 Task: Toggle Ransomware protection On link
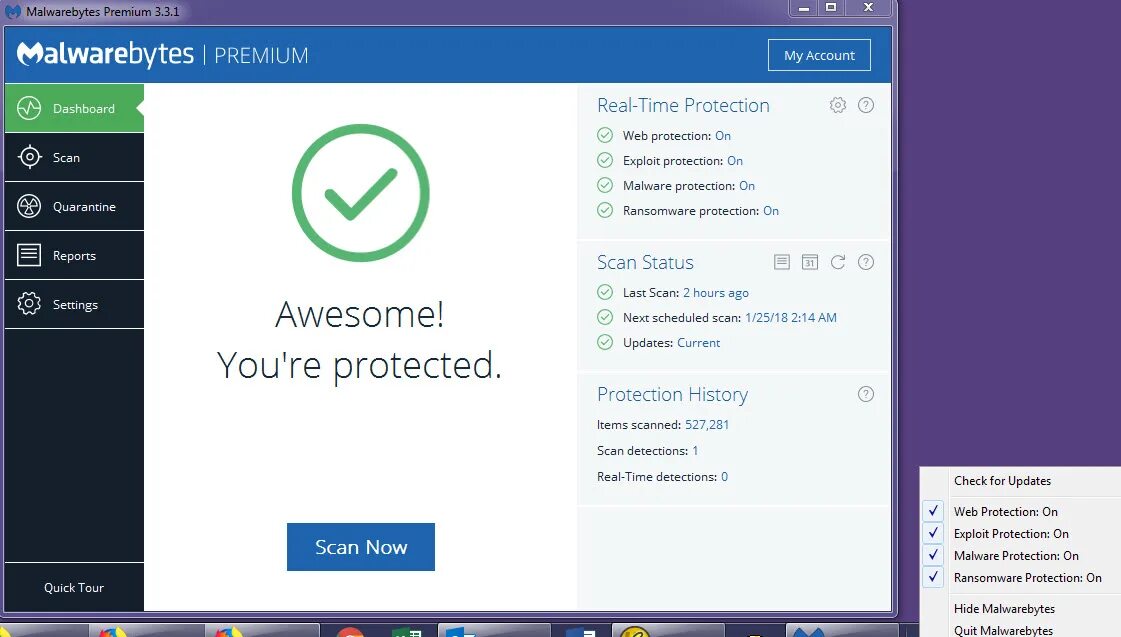click(x=771, y=211)
